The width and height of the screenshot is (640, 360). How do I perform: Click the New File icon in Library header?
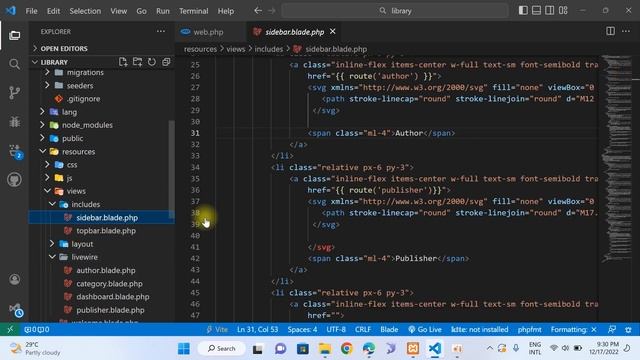coord(123,62)
